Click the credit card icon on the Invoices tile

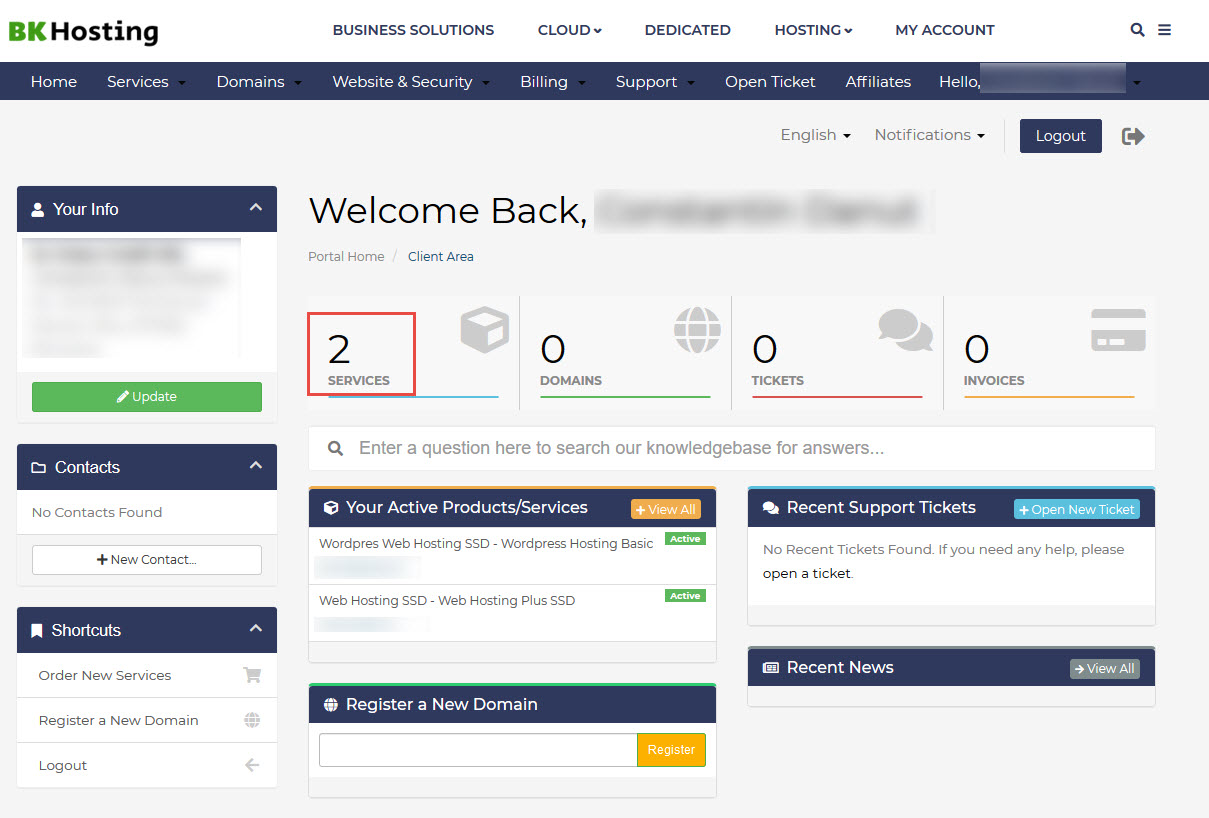1118,330
